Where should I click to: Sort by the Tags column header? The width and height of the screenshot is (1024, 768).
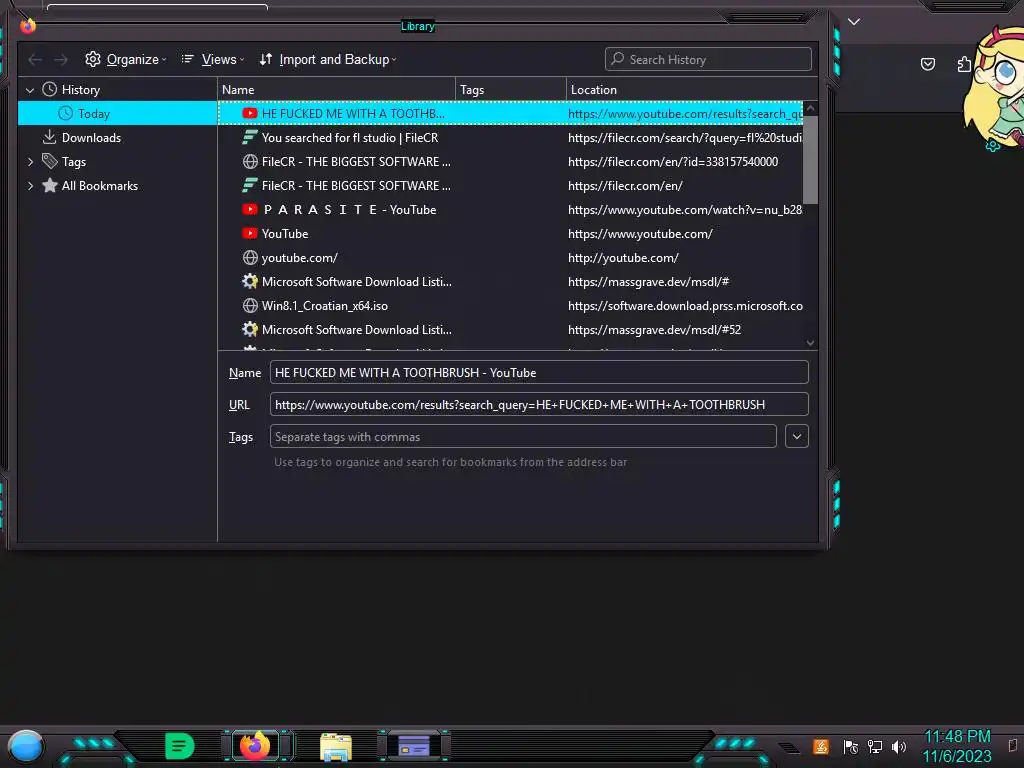pos(511,89)
